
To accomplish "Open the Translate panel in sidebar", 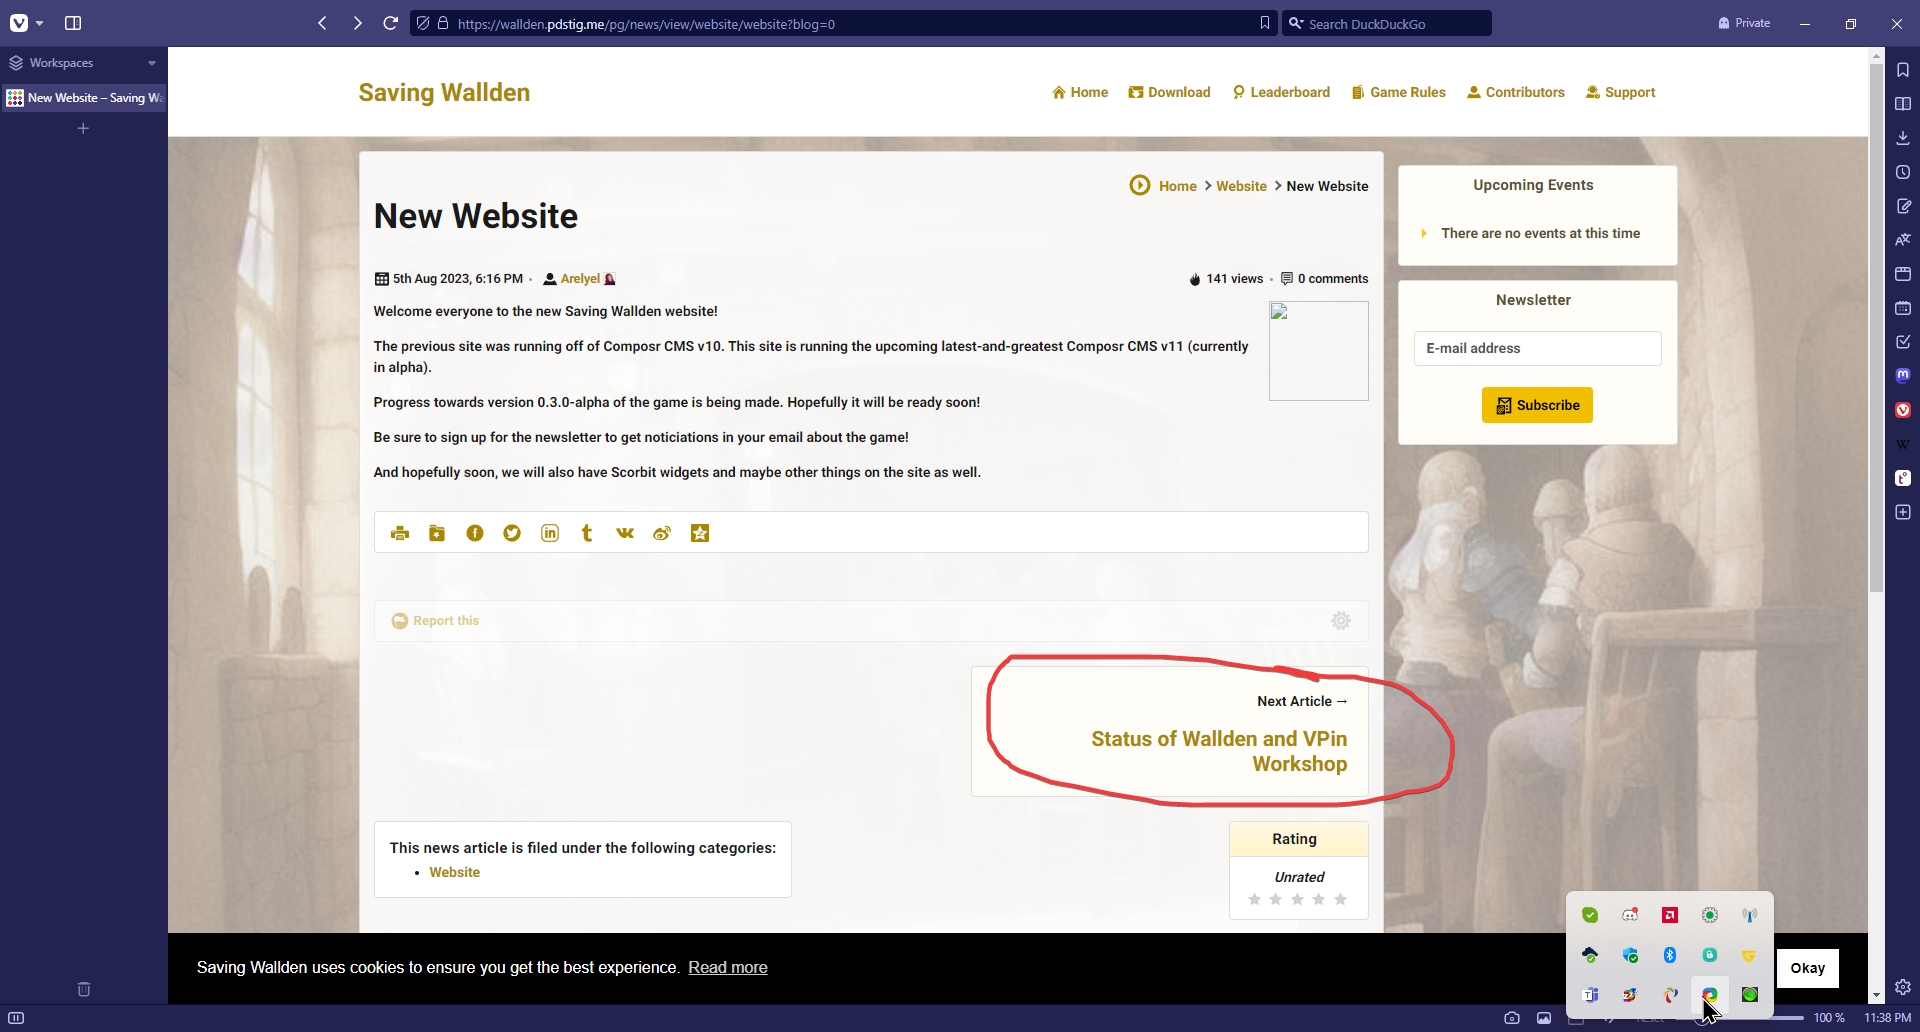I will [1902, 240].
